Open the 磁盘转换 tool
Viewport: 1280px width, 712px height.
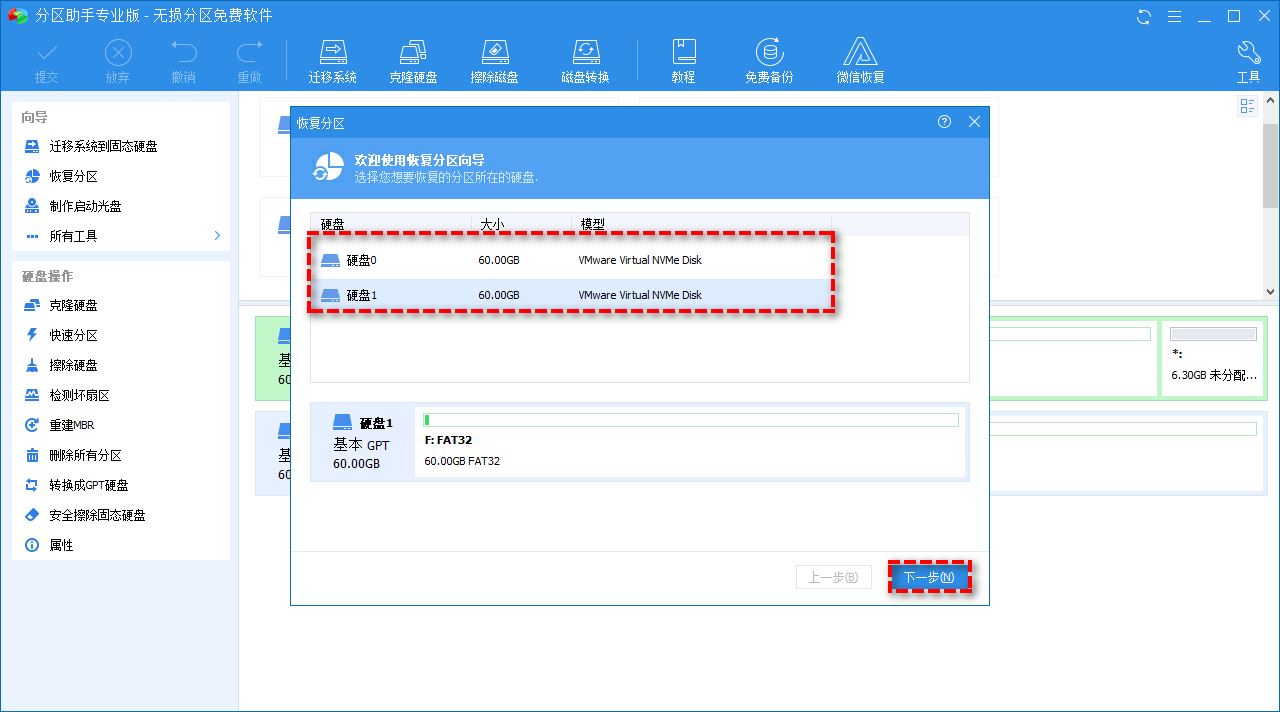pos(585,58)
